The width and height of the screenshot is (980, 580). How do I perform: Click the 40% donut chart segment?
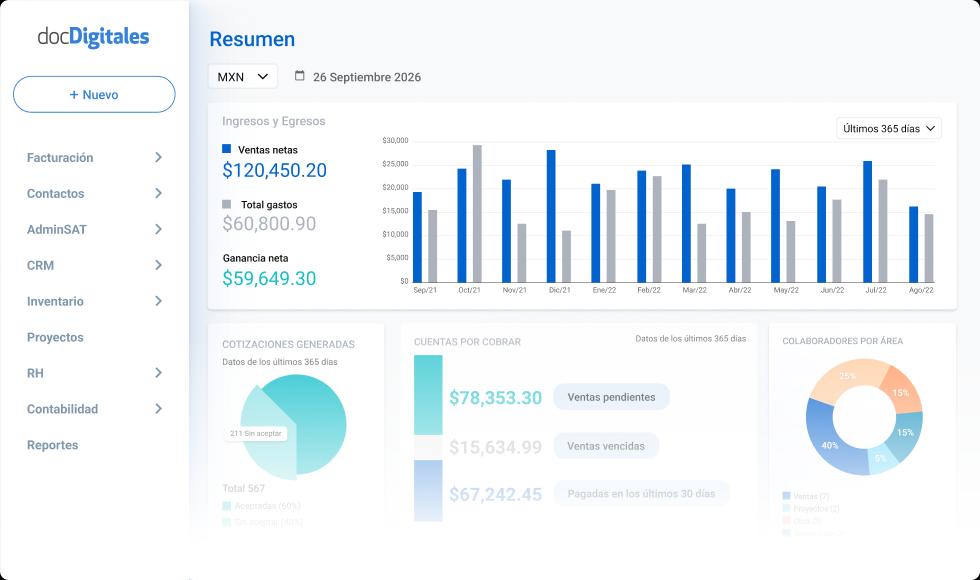tap(830, 445)
